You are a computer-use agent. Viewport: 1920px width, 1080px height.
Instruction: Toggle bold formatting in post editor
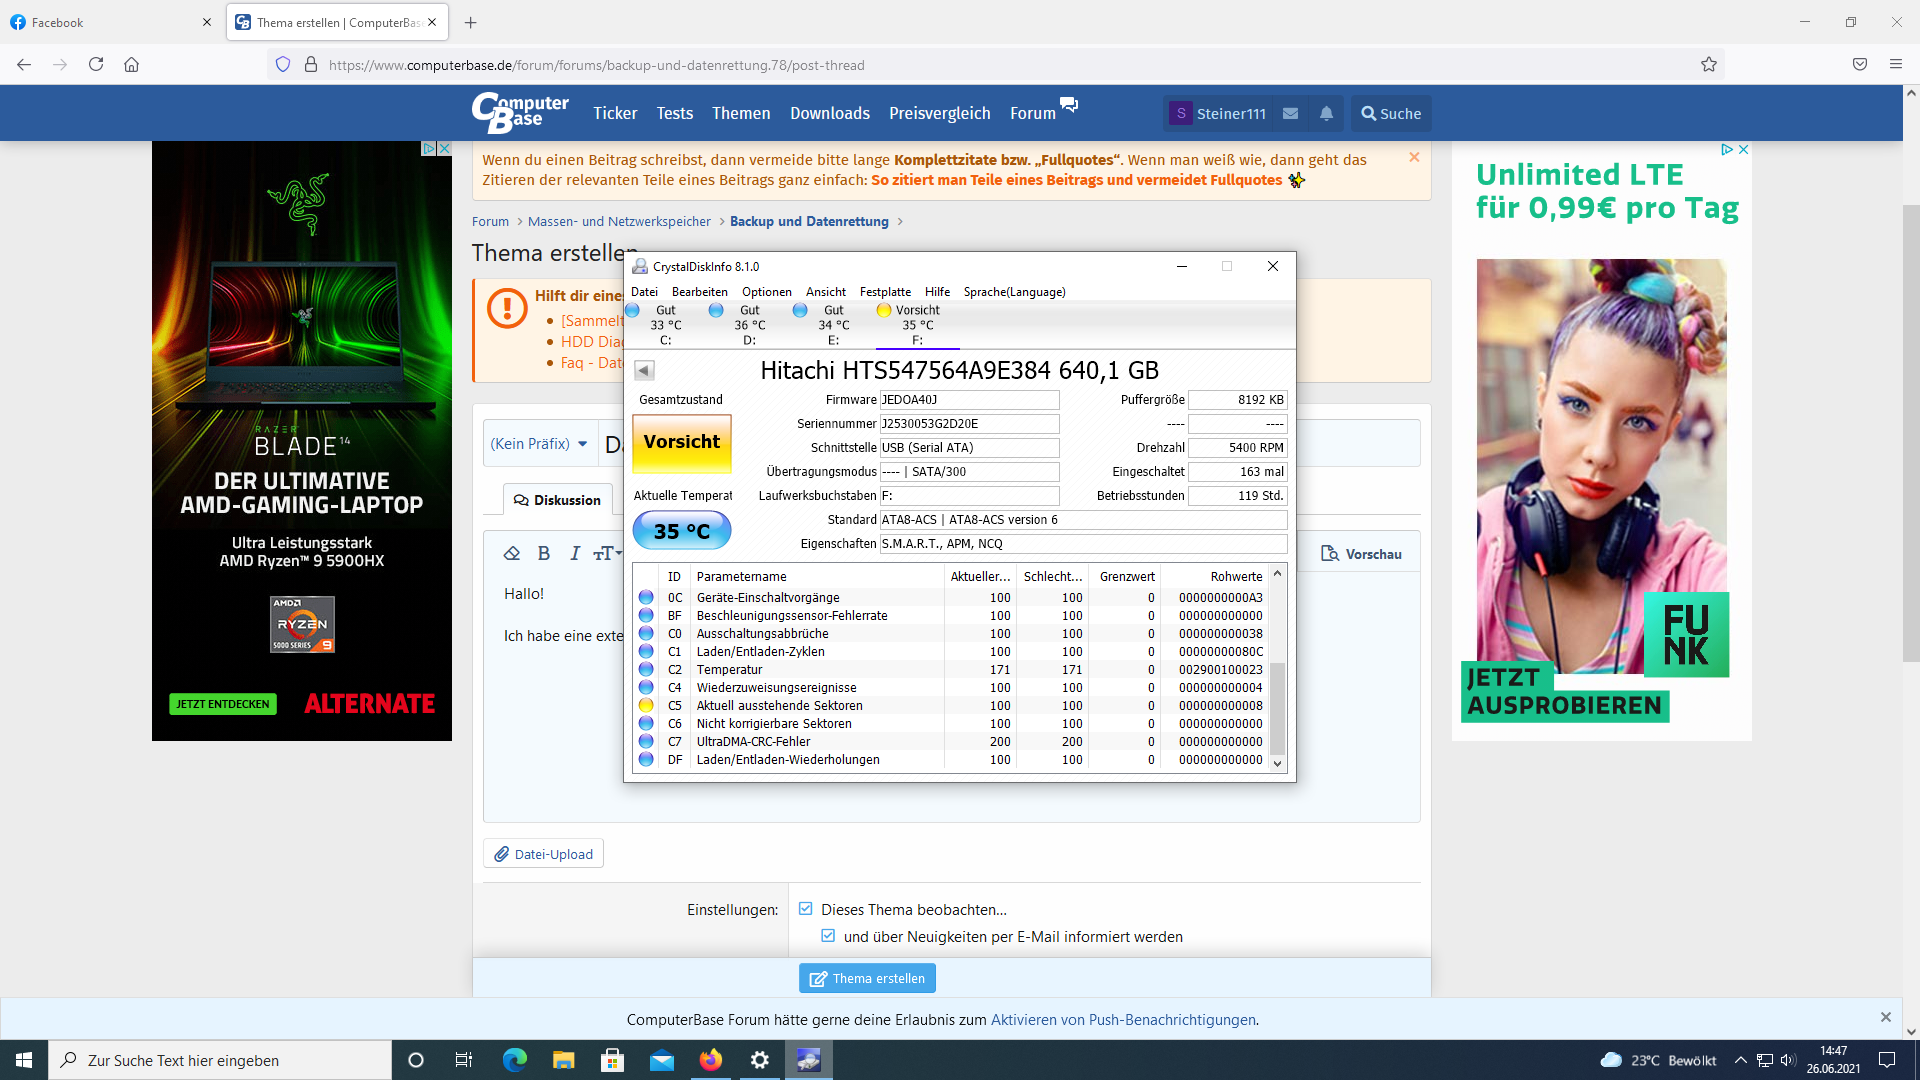544,554
